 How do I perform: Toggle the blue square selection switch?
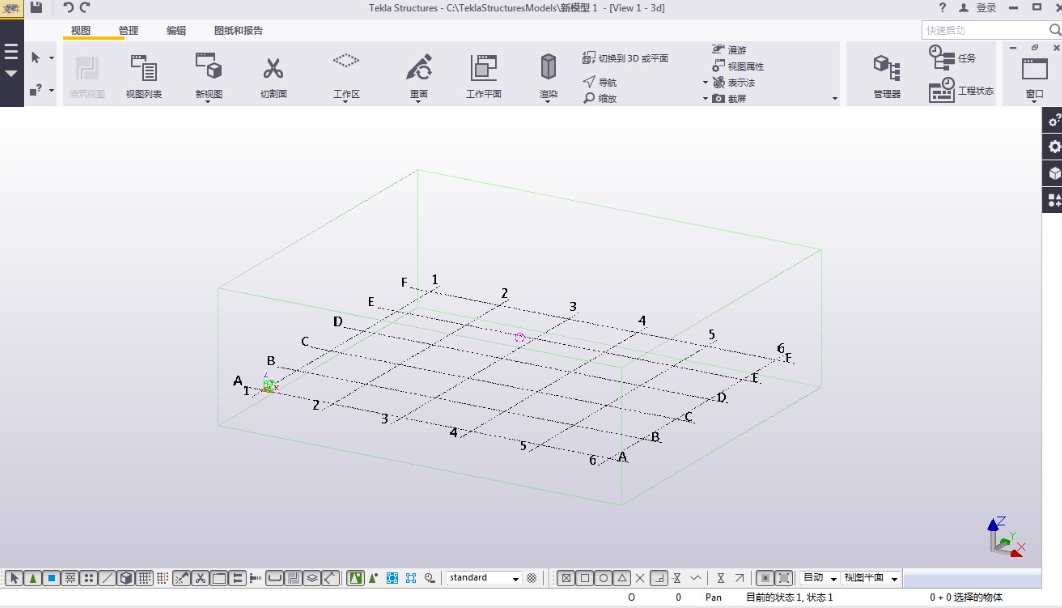51,578
